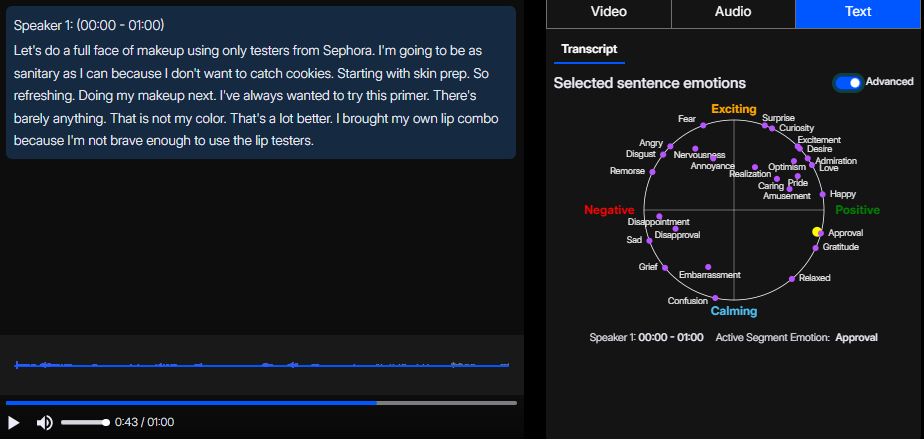
Task: Click the yellow Approval emotion dot
Action: [817, 232]
